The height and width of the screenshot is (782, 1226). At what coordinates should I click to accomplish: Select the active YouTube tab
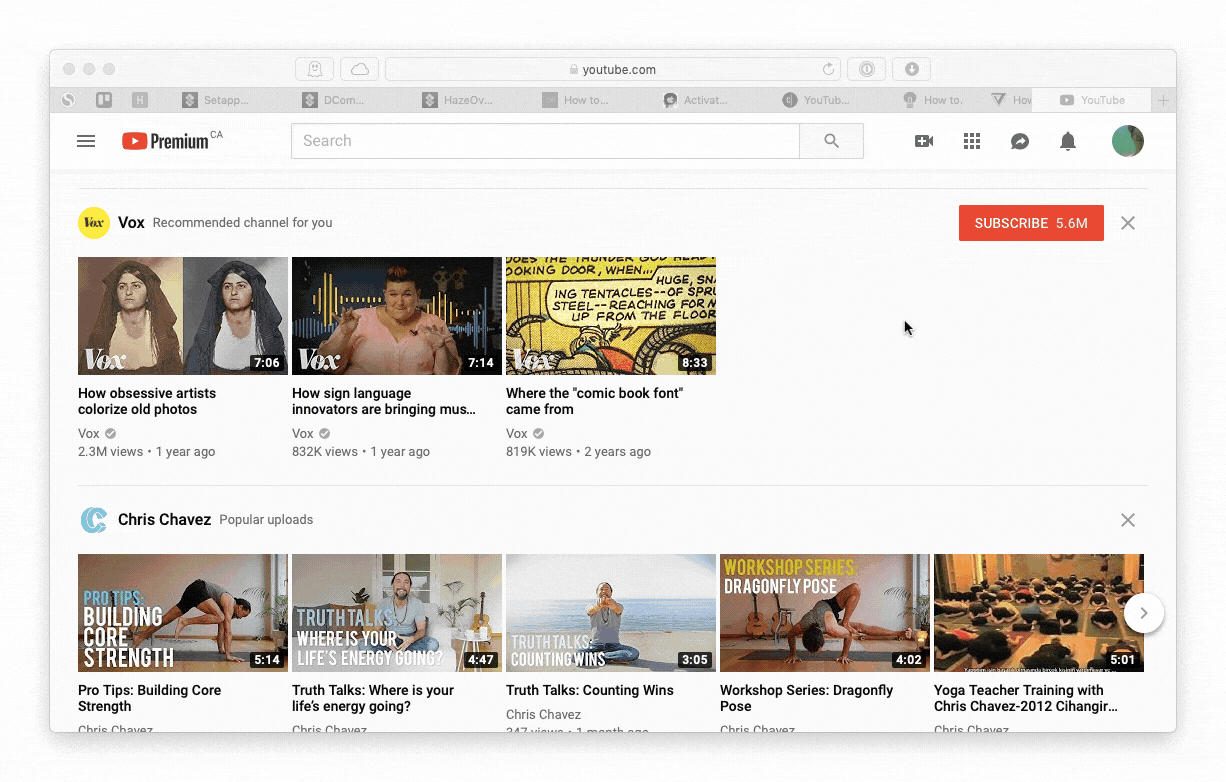[1092, 100]
